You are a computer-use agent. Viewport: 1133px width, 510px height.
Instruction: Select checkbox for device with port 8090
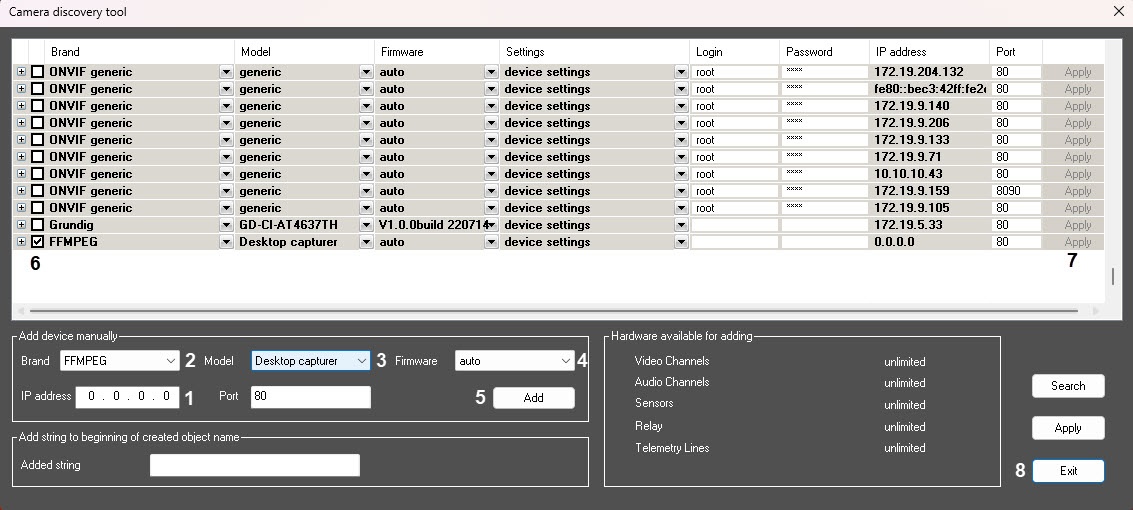coord(38,191)
